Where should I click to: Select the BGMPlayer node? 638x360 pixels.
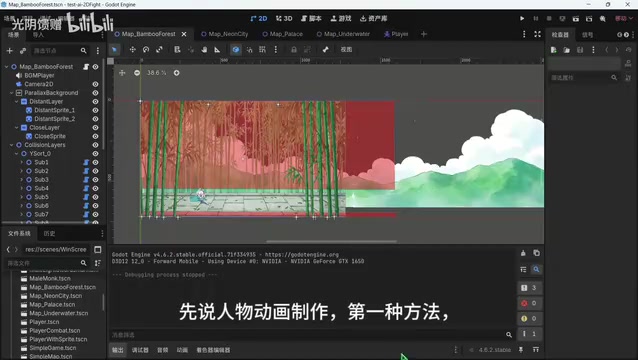[39, 75]
